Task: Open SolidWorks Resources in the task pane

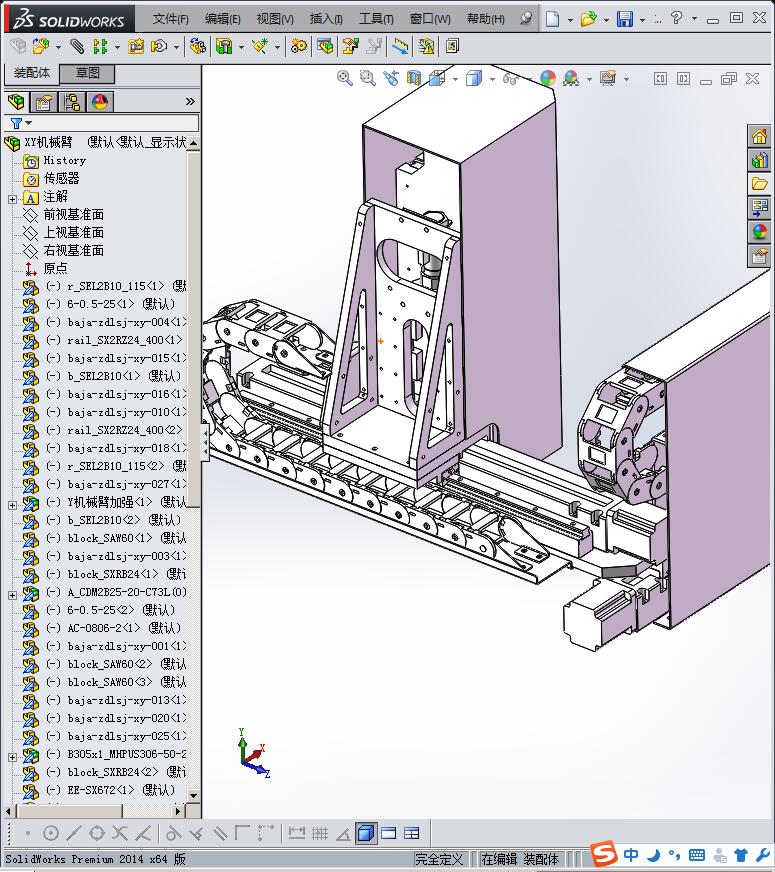Action: tap(759, 136)
